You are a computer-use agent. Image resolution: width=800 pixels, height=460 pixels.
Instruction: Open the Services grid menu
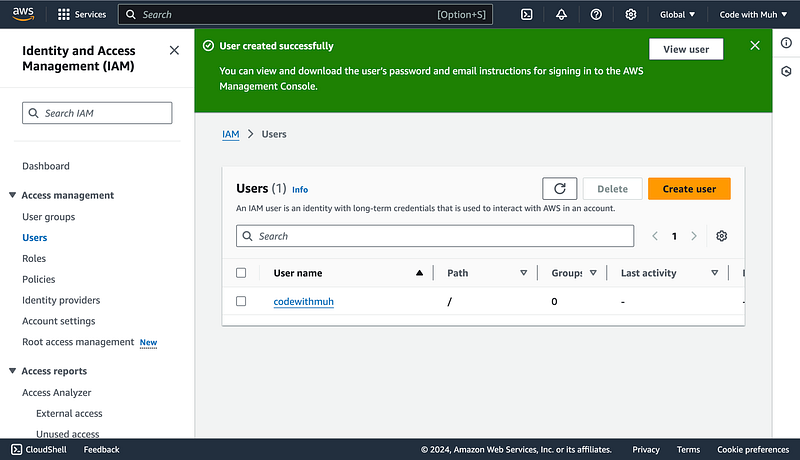(82, 14)
